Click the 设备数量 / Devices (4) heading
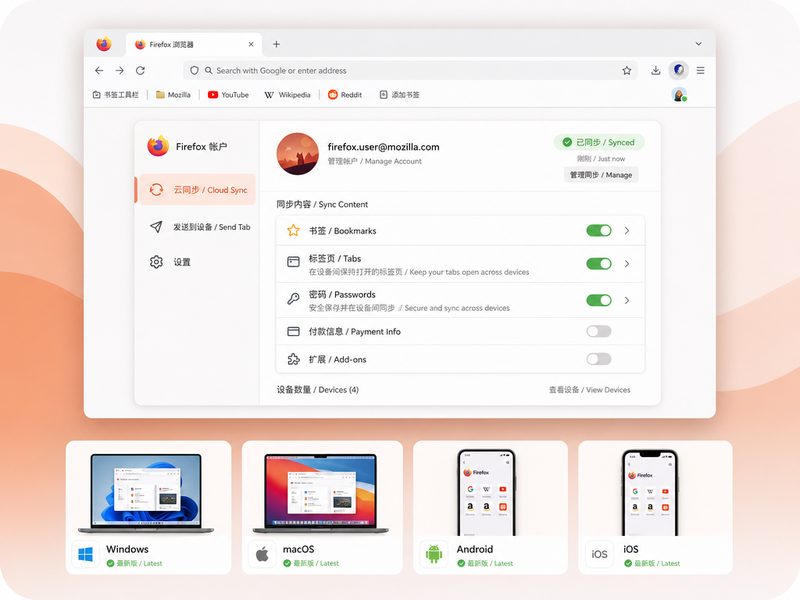Screen dimensions: 800x600 [317, 390]
